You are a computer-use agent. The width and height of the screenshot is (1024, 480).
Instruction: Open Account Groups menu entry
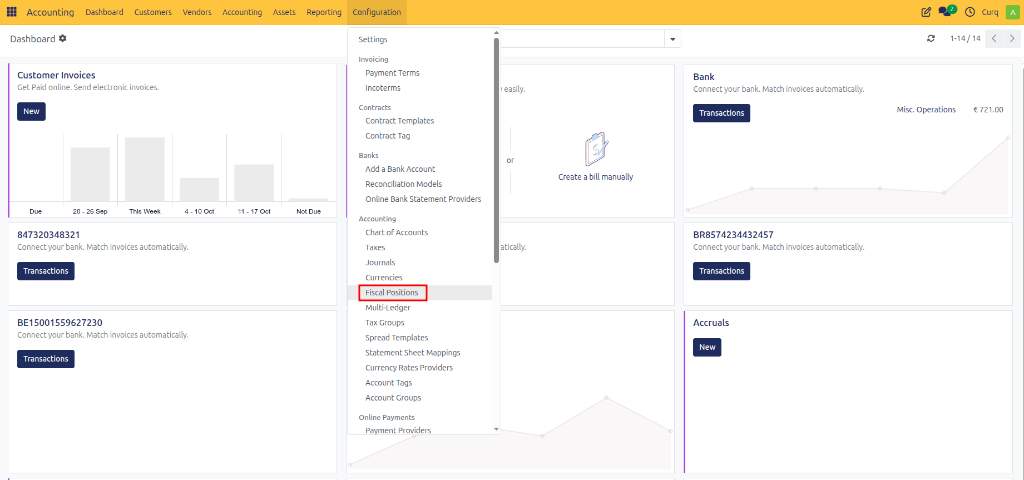pyautogui.click(x=393, y=398)
